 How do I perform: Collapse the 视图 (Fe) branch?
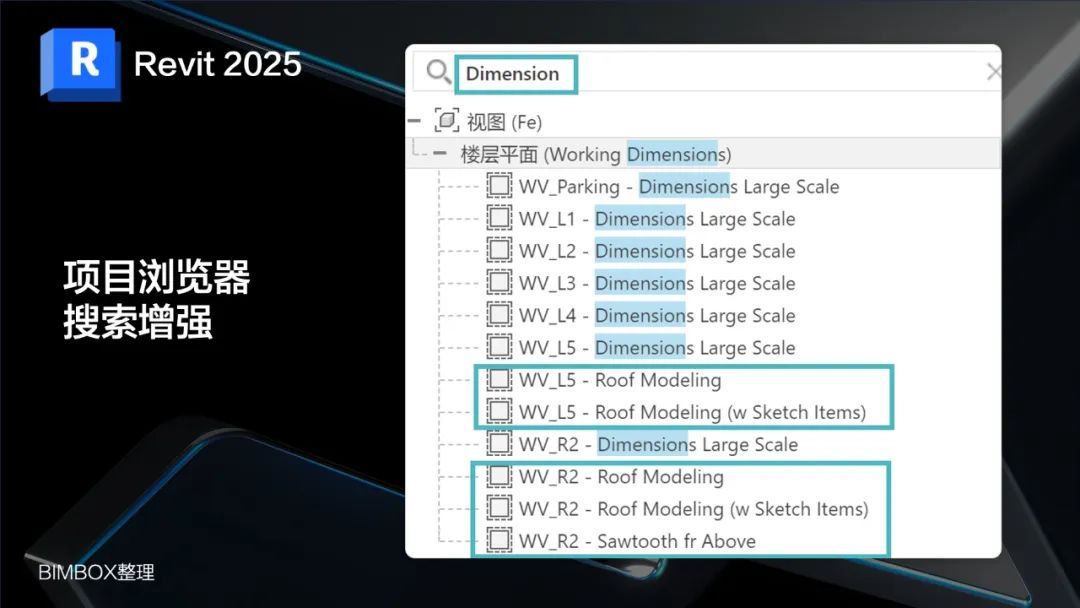tap(413, 120)
